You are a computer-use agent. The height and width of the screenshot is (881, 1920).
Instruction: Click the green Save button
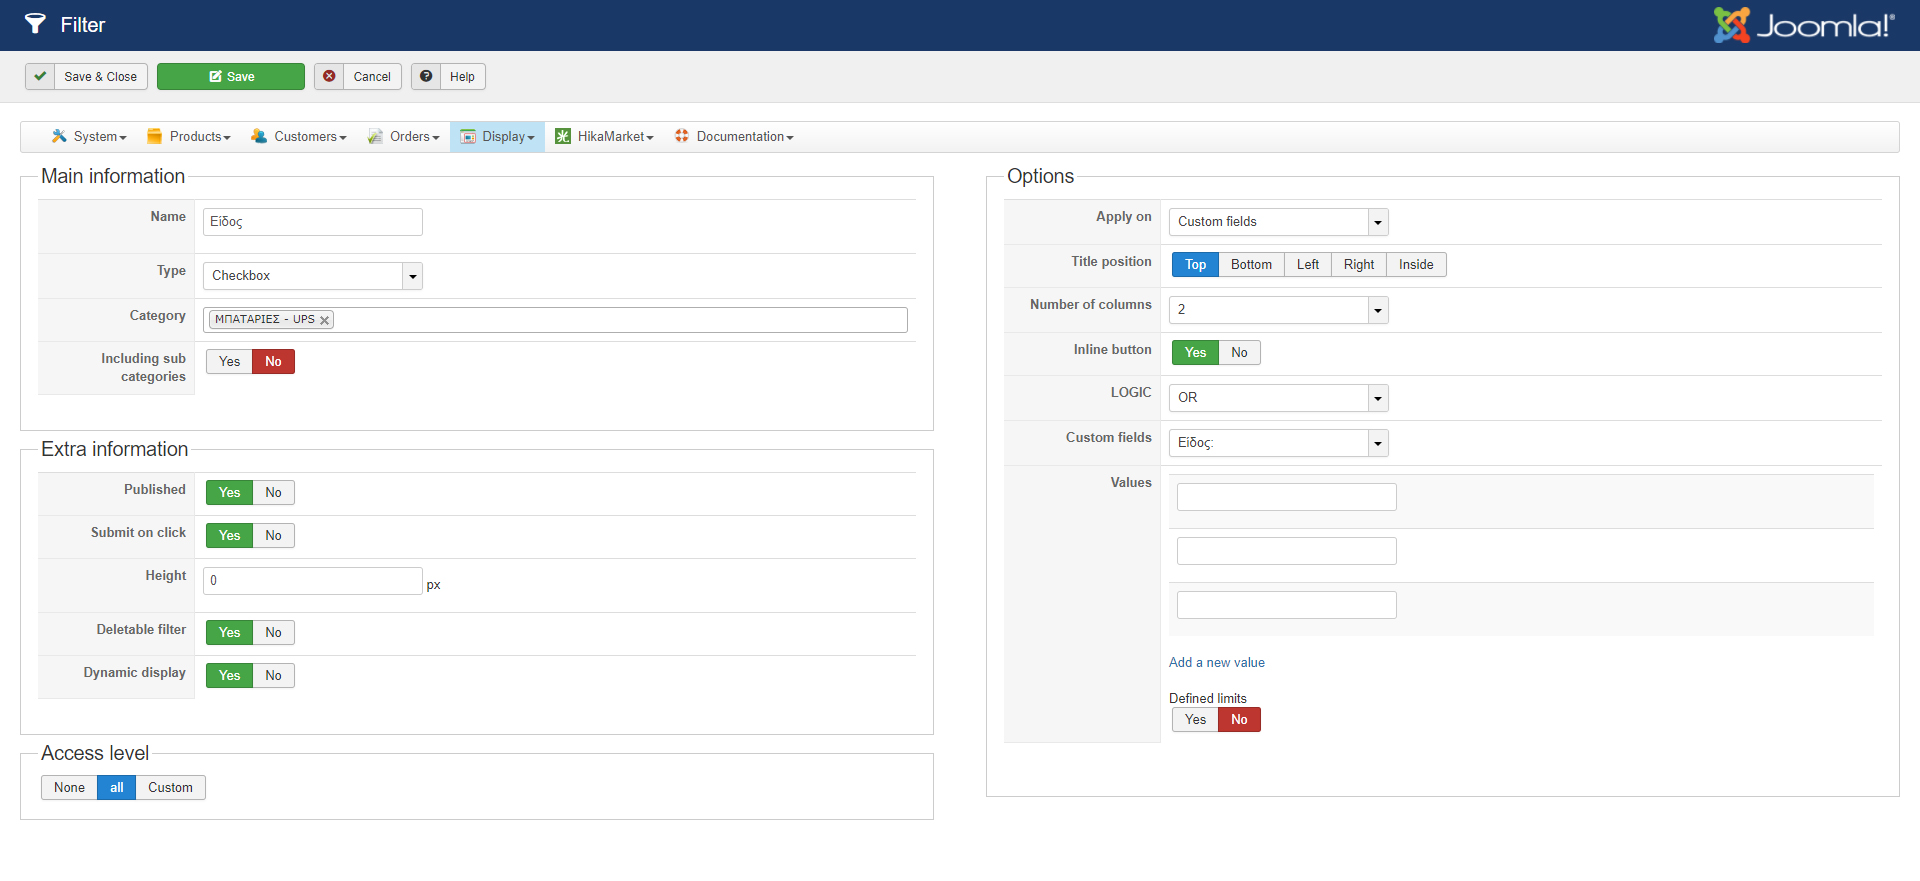tap(231, 76)
